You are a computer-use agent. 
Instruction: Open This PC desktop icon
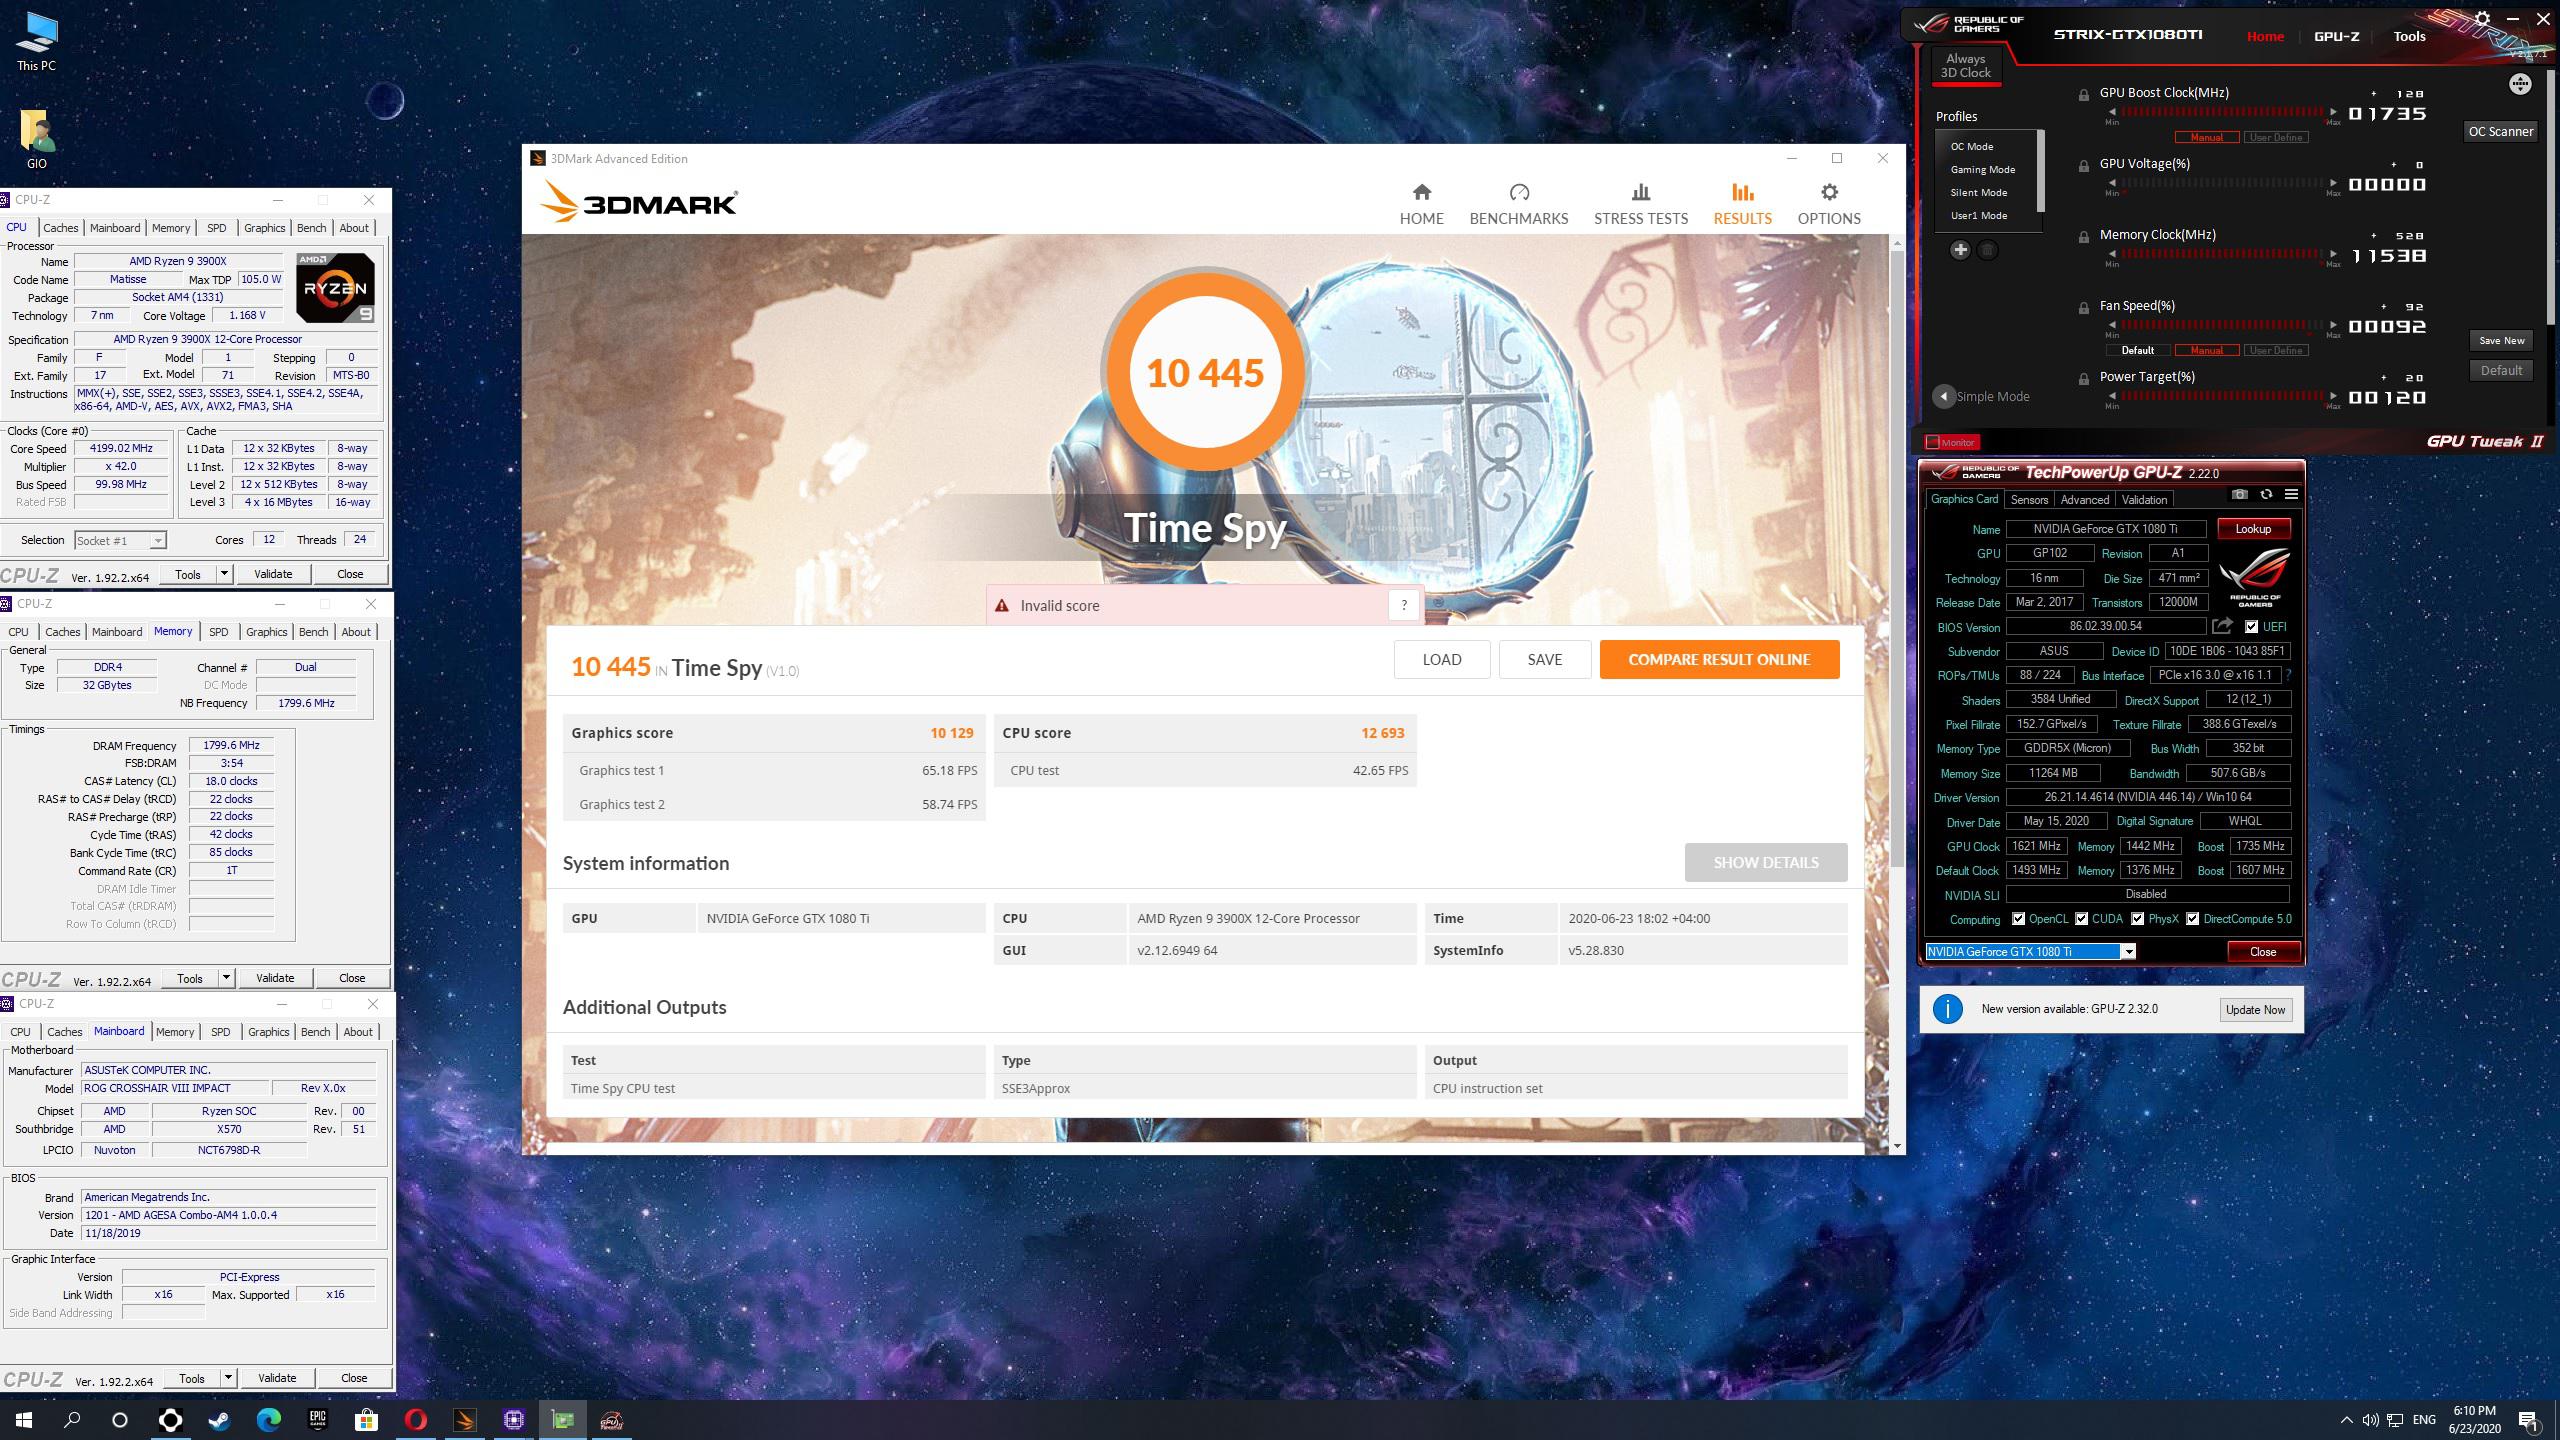[36, 41]
